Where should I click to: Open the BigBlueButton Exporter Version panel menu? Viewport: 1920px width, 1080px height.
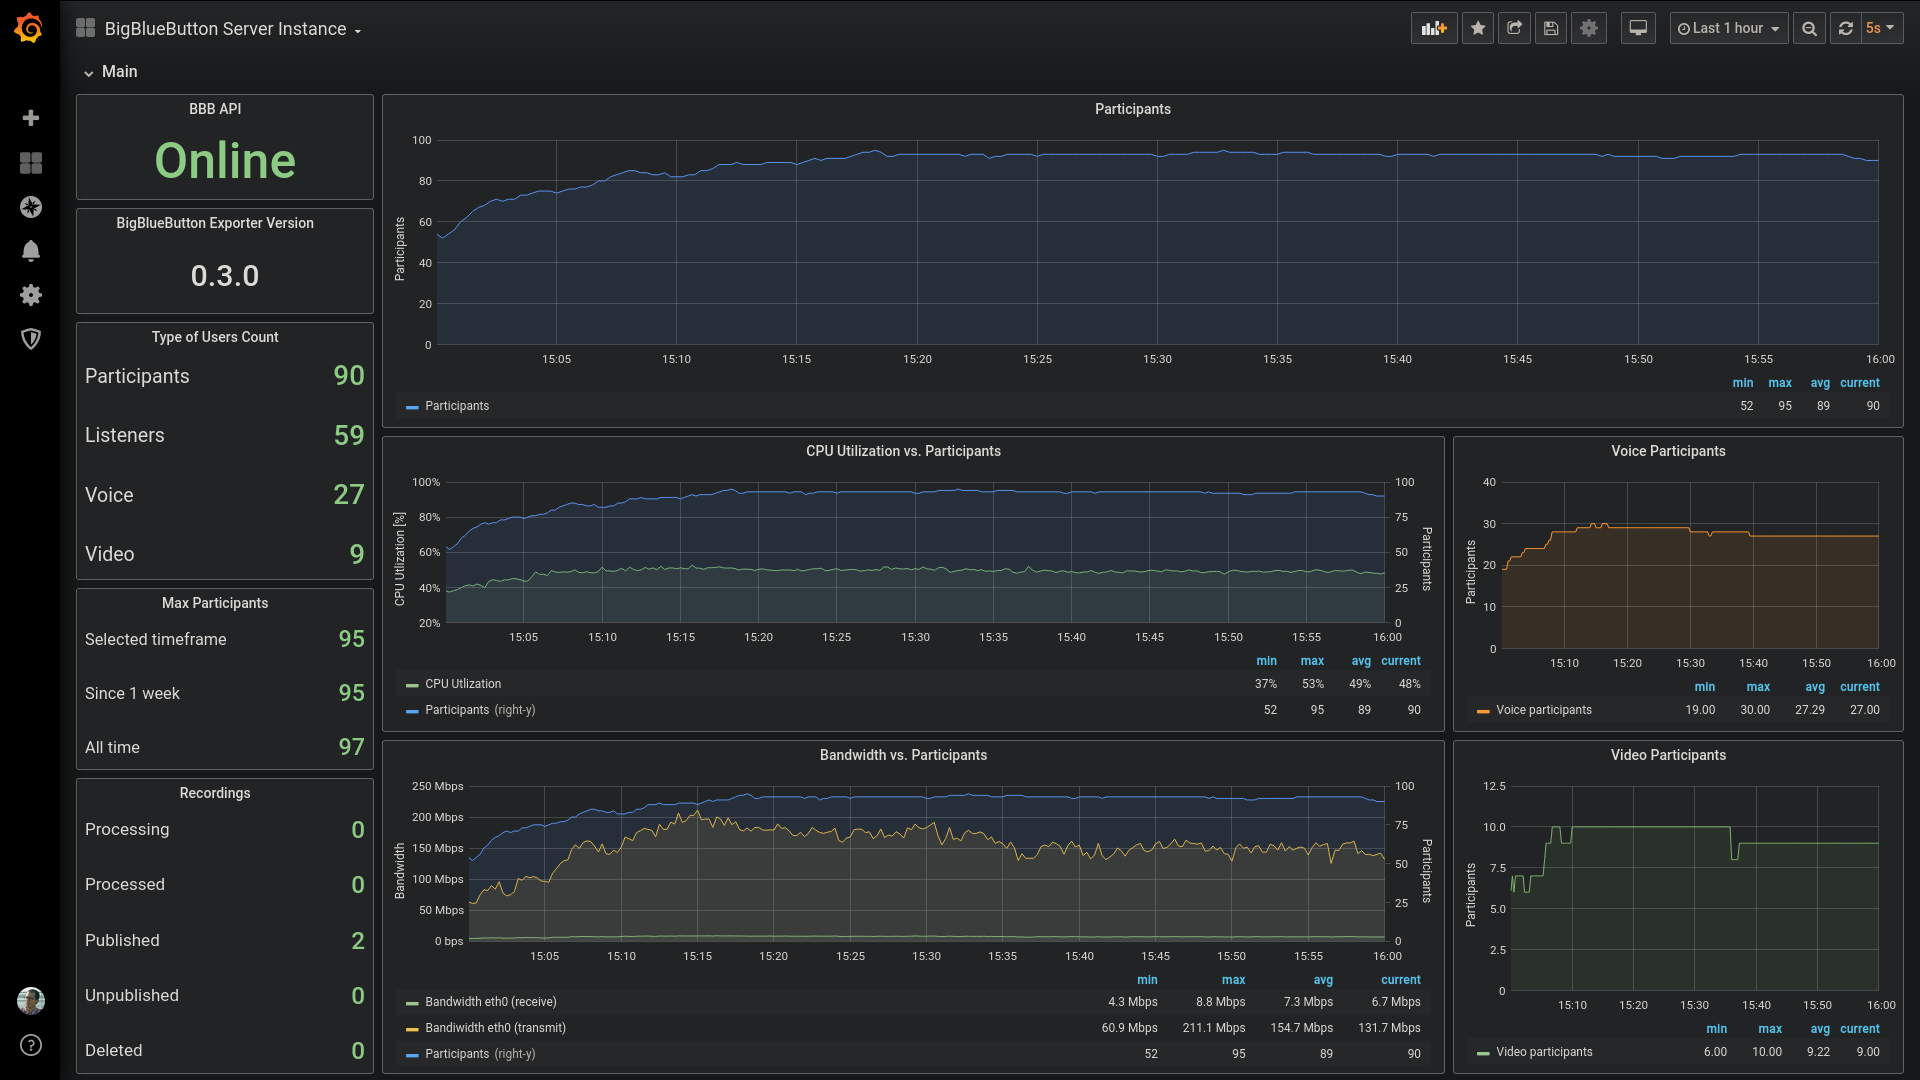coord(215,223)
